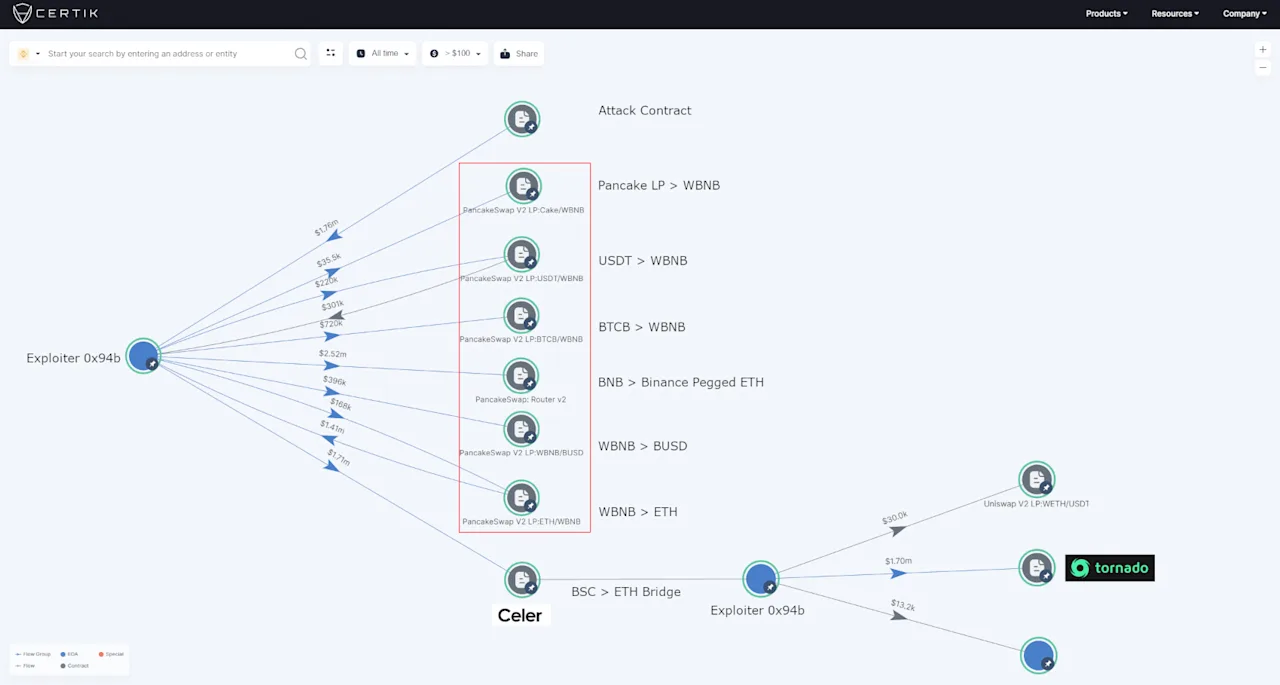Open the Products menu

(x=1106, y=14)
